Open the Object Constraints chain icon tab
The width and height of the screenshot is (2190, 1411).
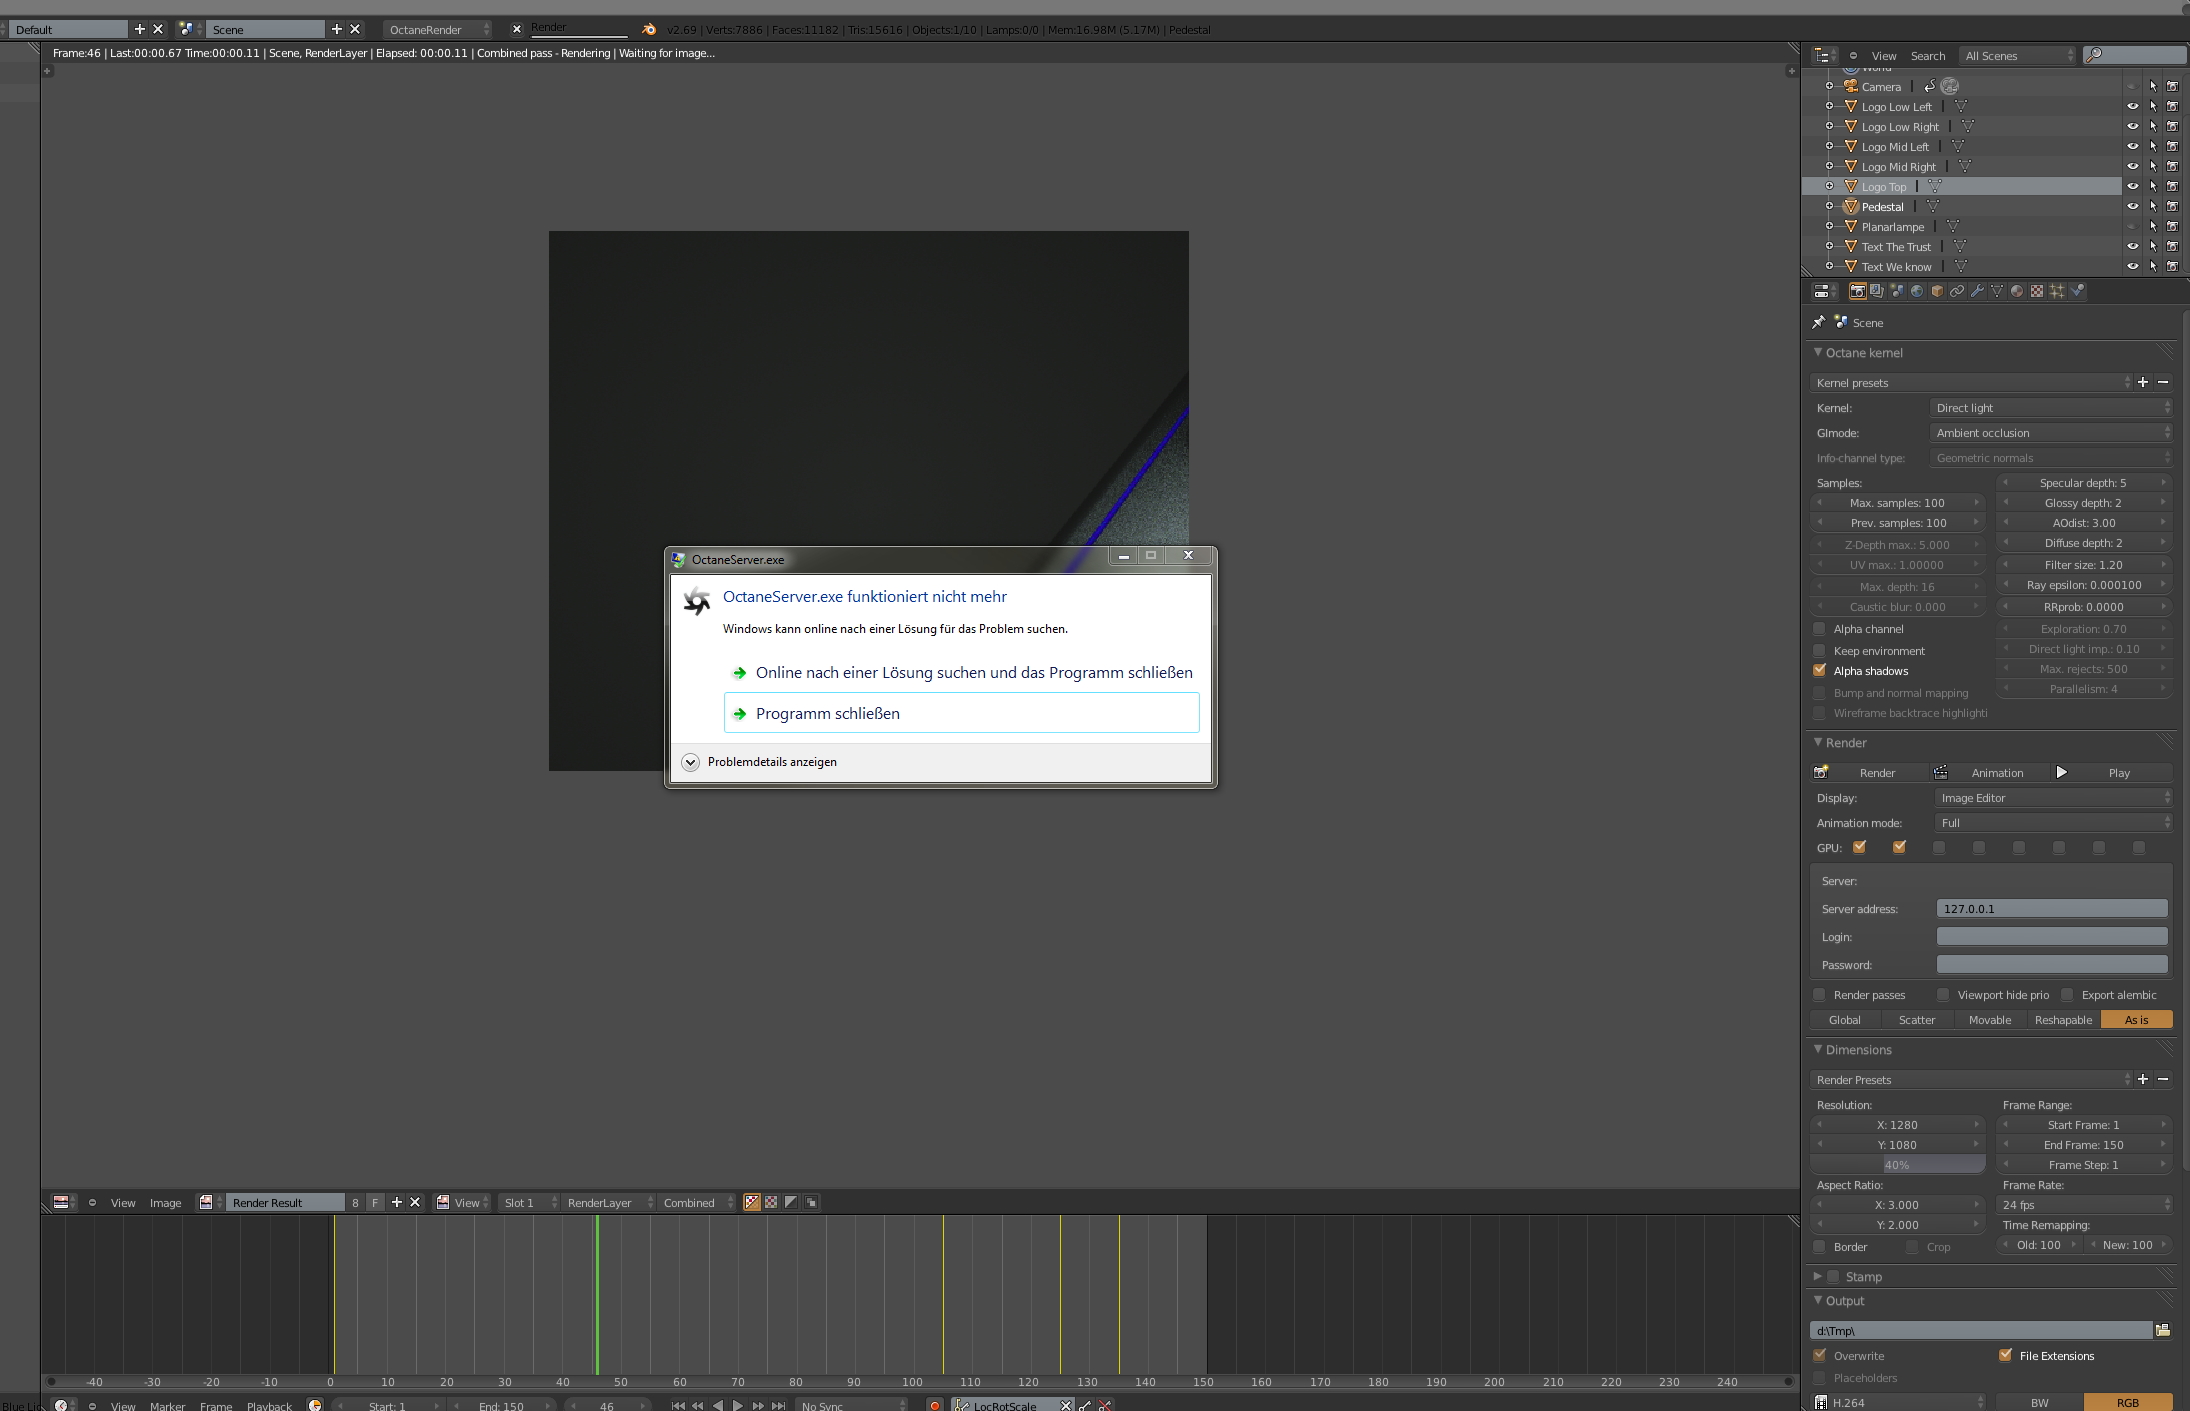1957,291
